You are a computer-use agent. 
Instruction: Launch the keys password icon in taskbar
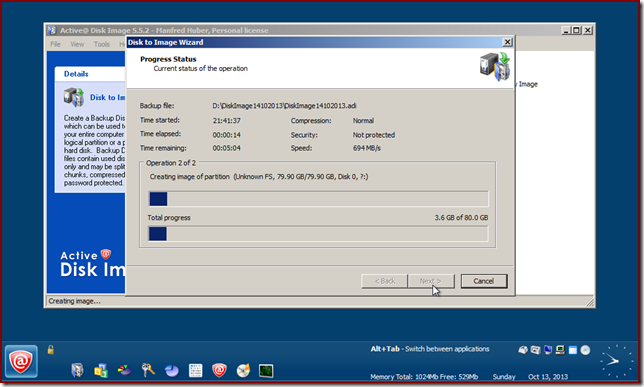tap(148, 370)
